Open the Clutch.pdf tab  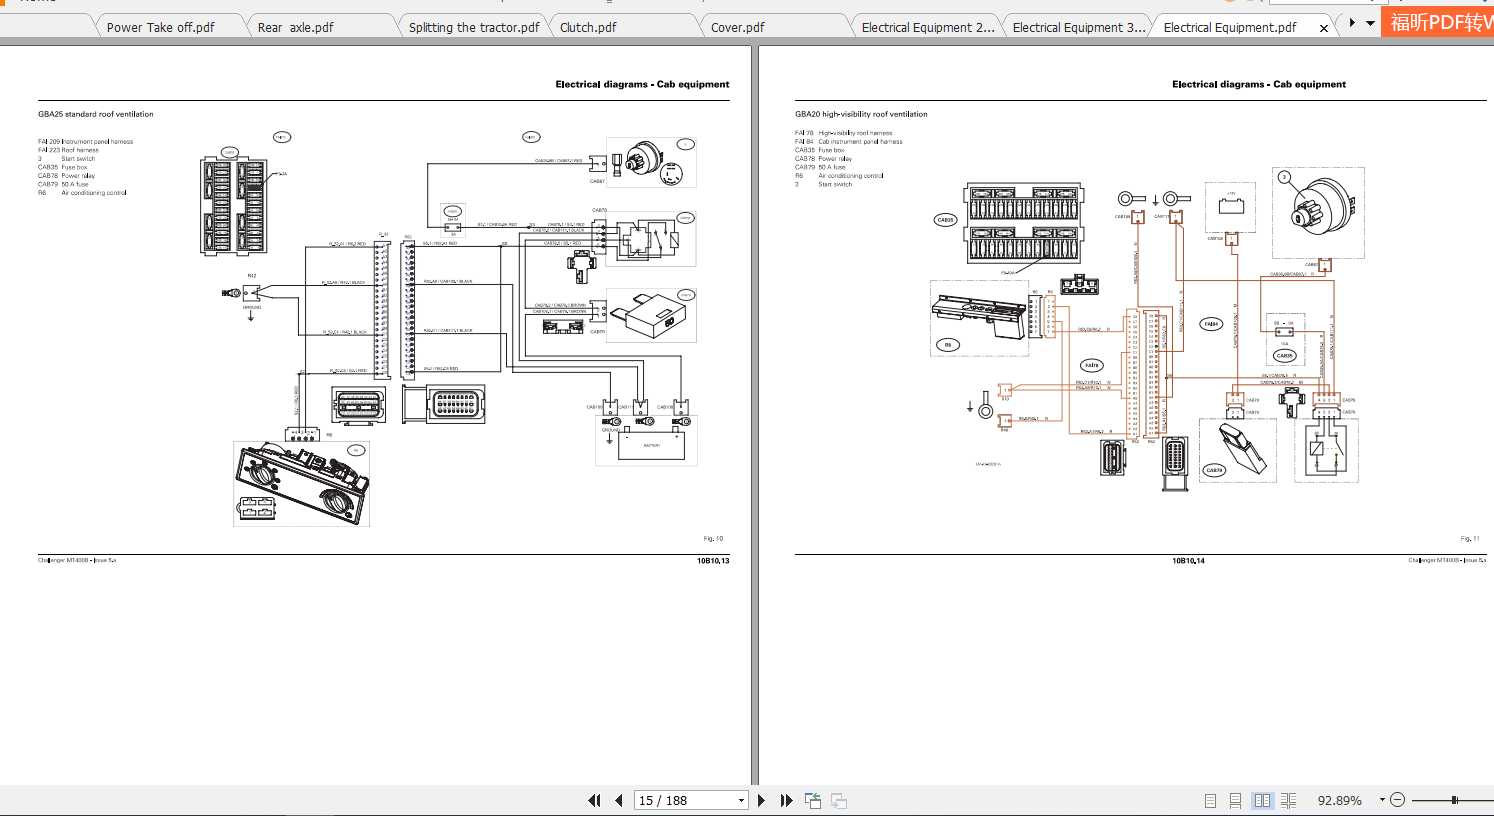point(588,27)
